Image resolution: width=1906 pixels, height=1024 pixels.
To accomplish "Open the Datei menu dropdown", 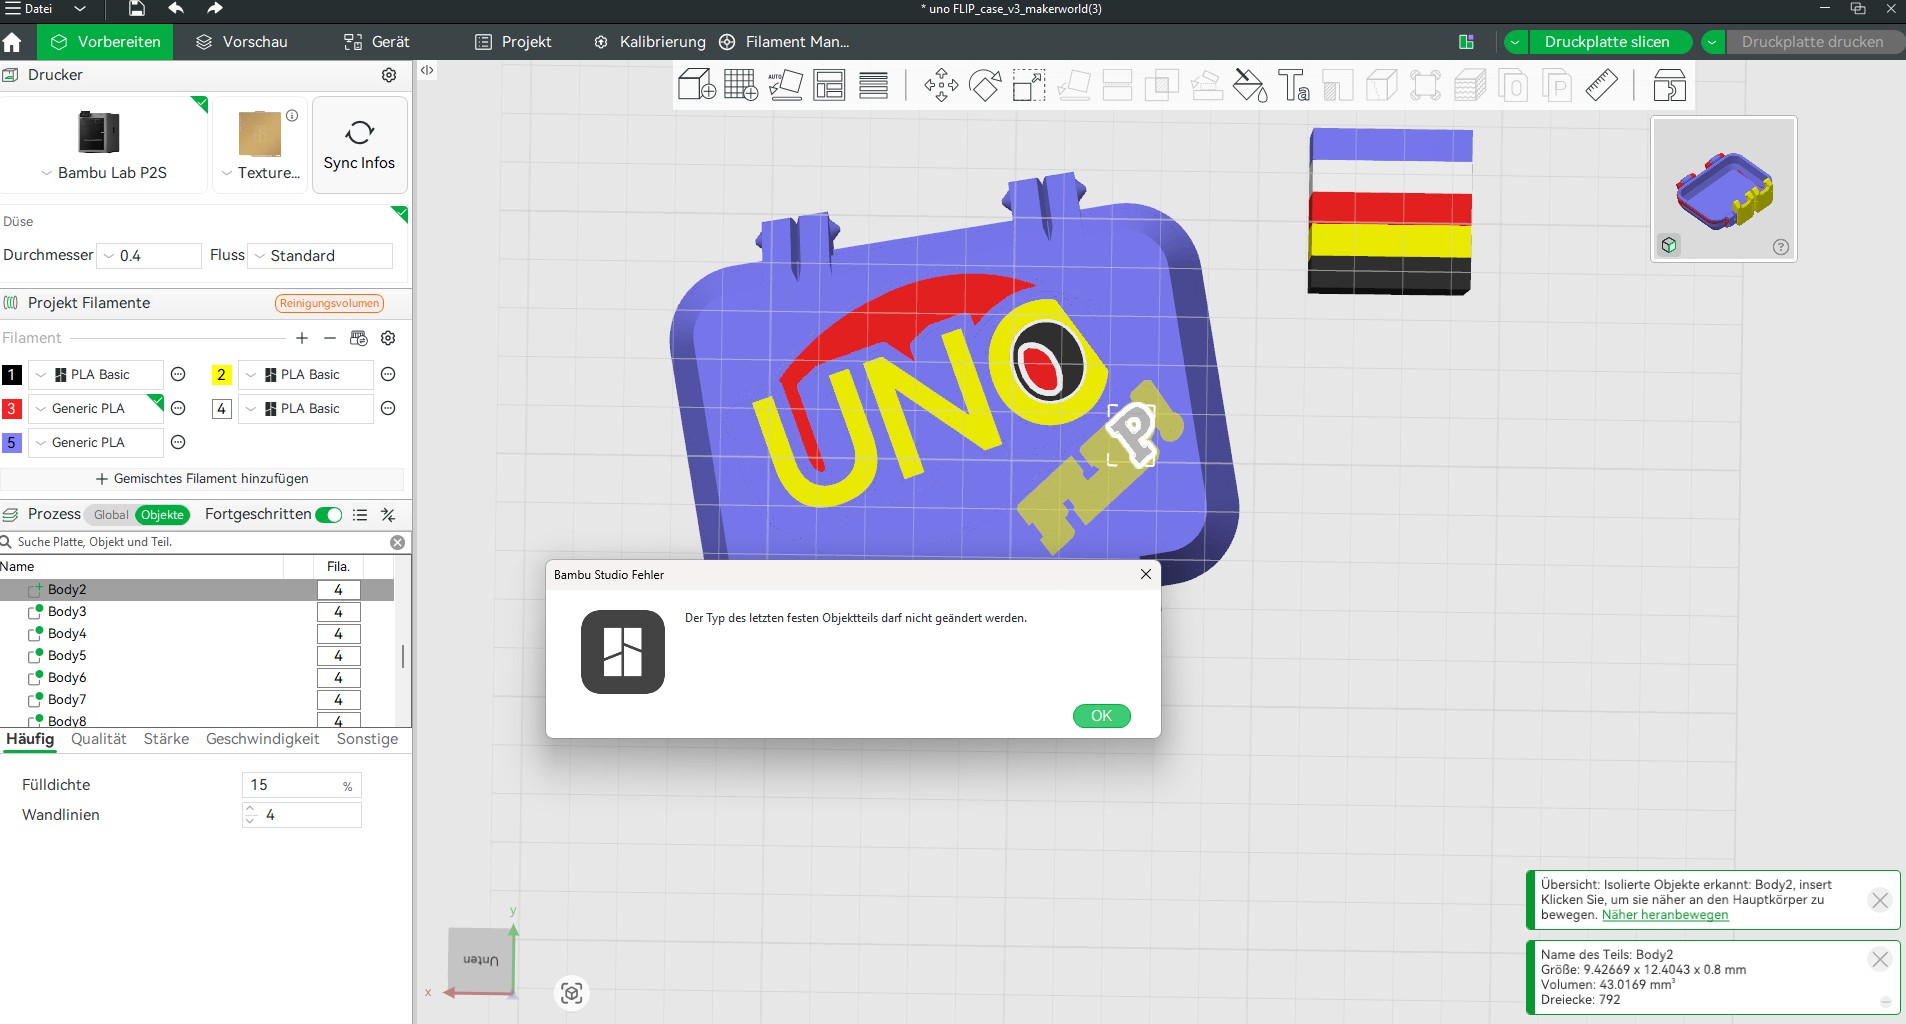I will [x=80, y=9].
